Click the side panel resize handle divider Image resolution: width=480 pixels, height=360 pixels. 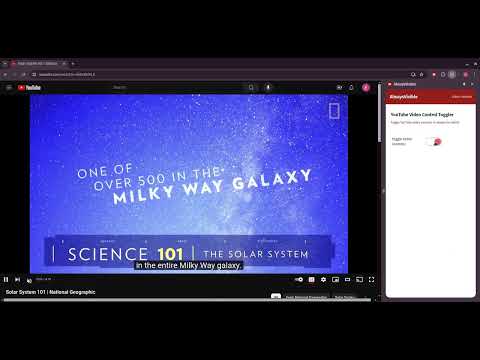tap(383, 191)
